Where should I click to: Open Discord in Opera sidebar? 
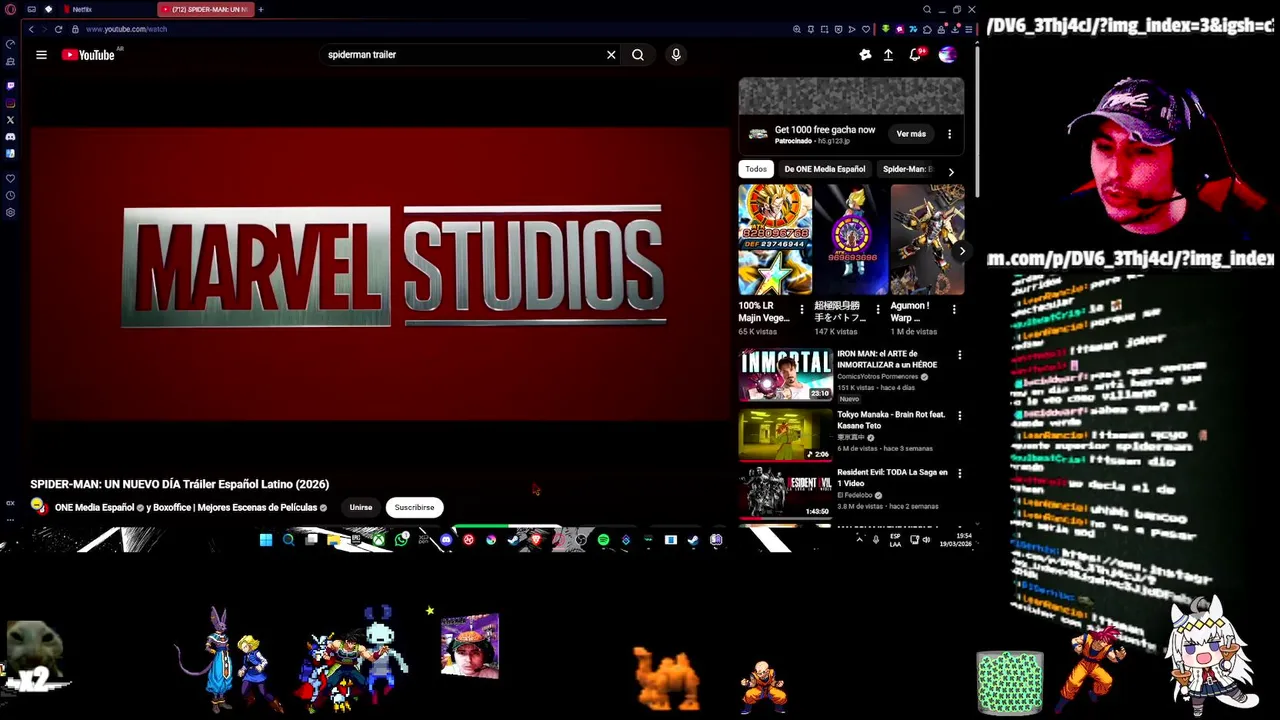10,137
